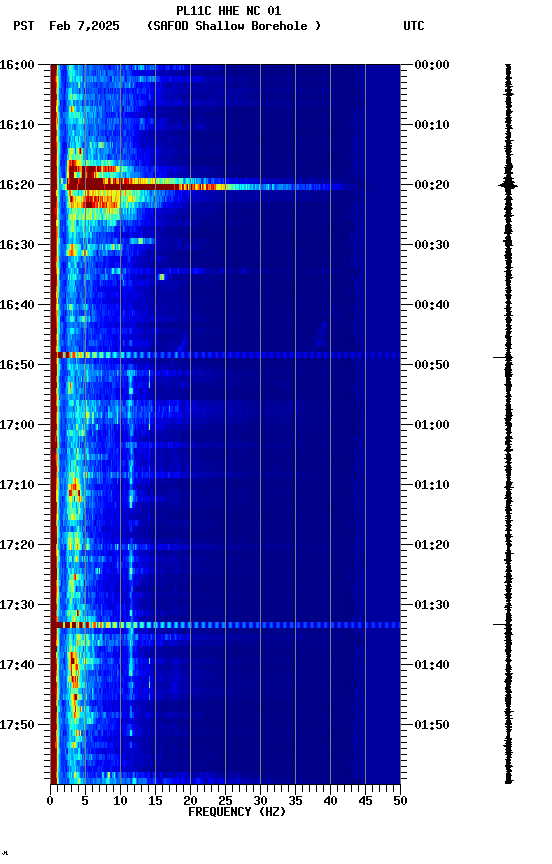This screenshot has width=552, height=864.
Task: Click the 5 Hz frequency tick label
Action: pos(85,801)
